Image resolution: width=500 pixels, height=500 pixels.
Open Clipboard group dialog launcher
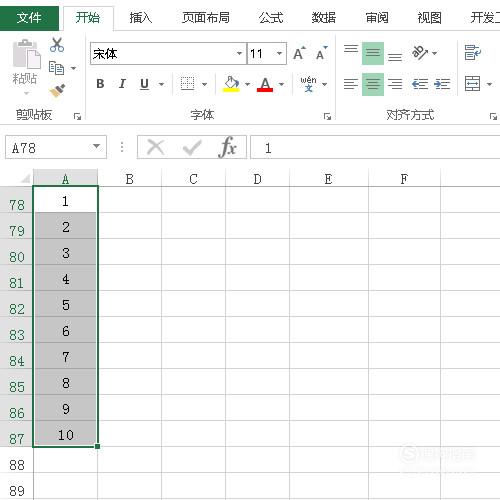(x=77, y=116)
